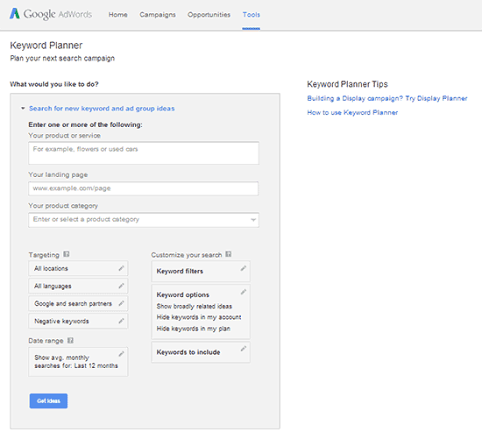This screenshot has height=432, width=482.
Task: Edit 'Keywords to include' pencil icon
Action: 244,349
